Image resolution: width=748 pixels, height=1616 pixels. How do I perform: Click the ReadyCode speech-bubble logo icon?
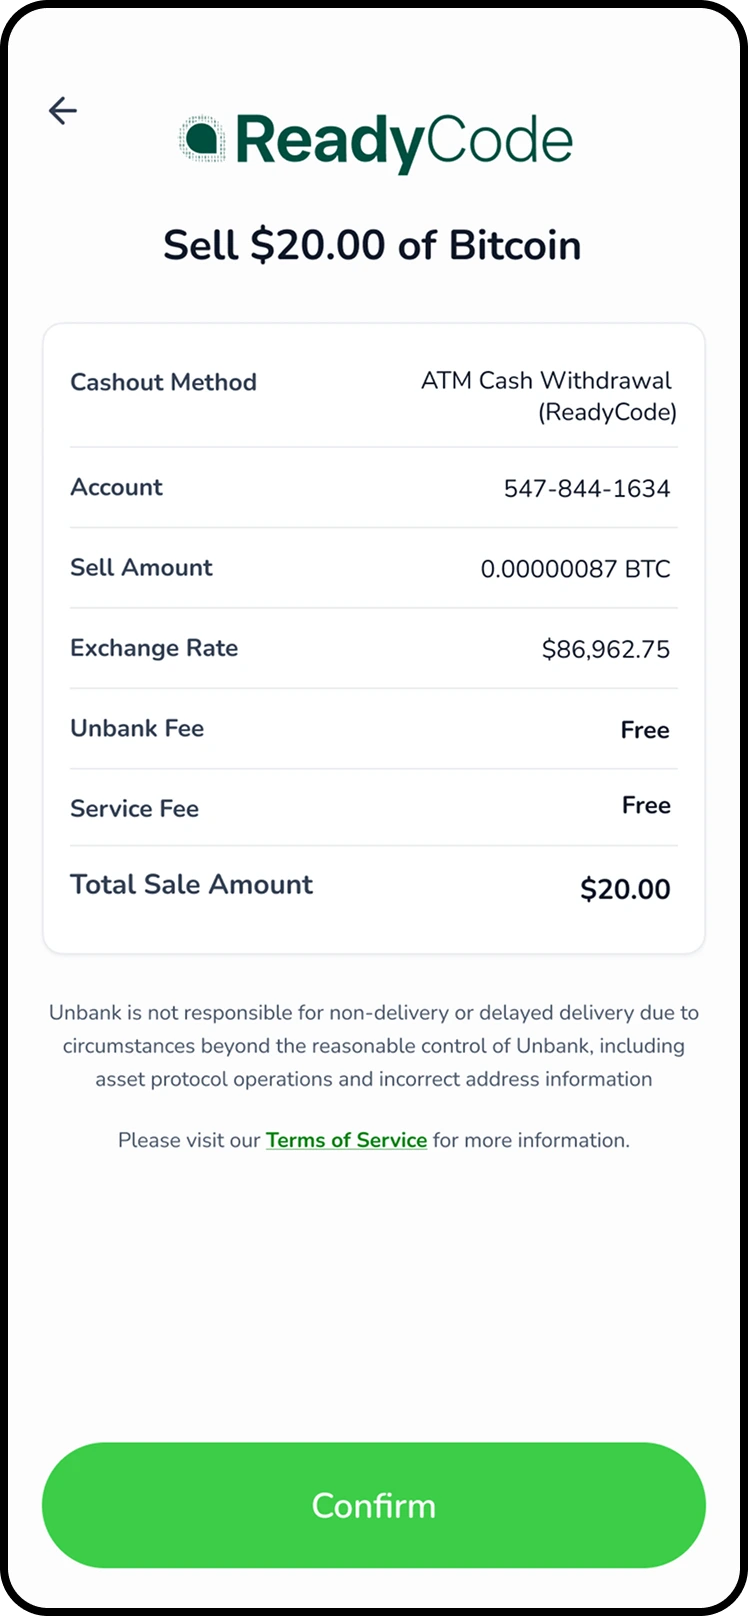tap(203, 139)
